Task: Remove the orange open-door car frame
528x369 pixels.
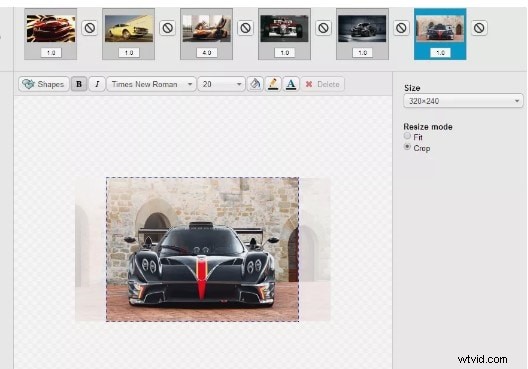Action: pyautogui.click(x=245, y=28)
